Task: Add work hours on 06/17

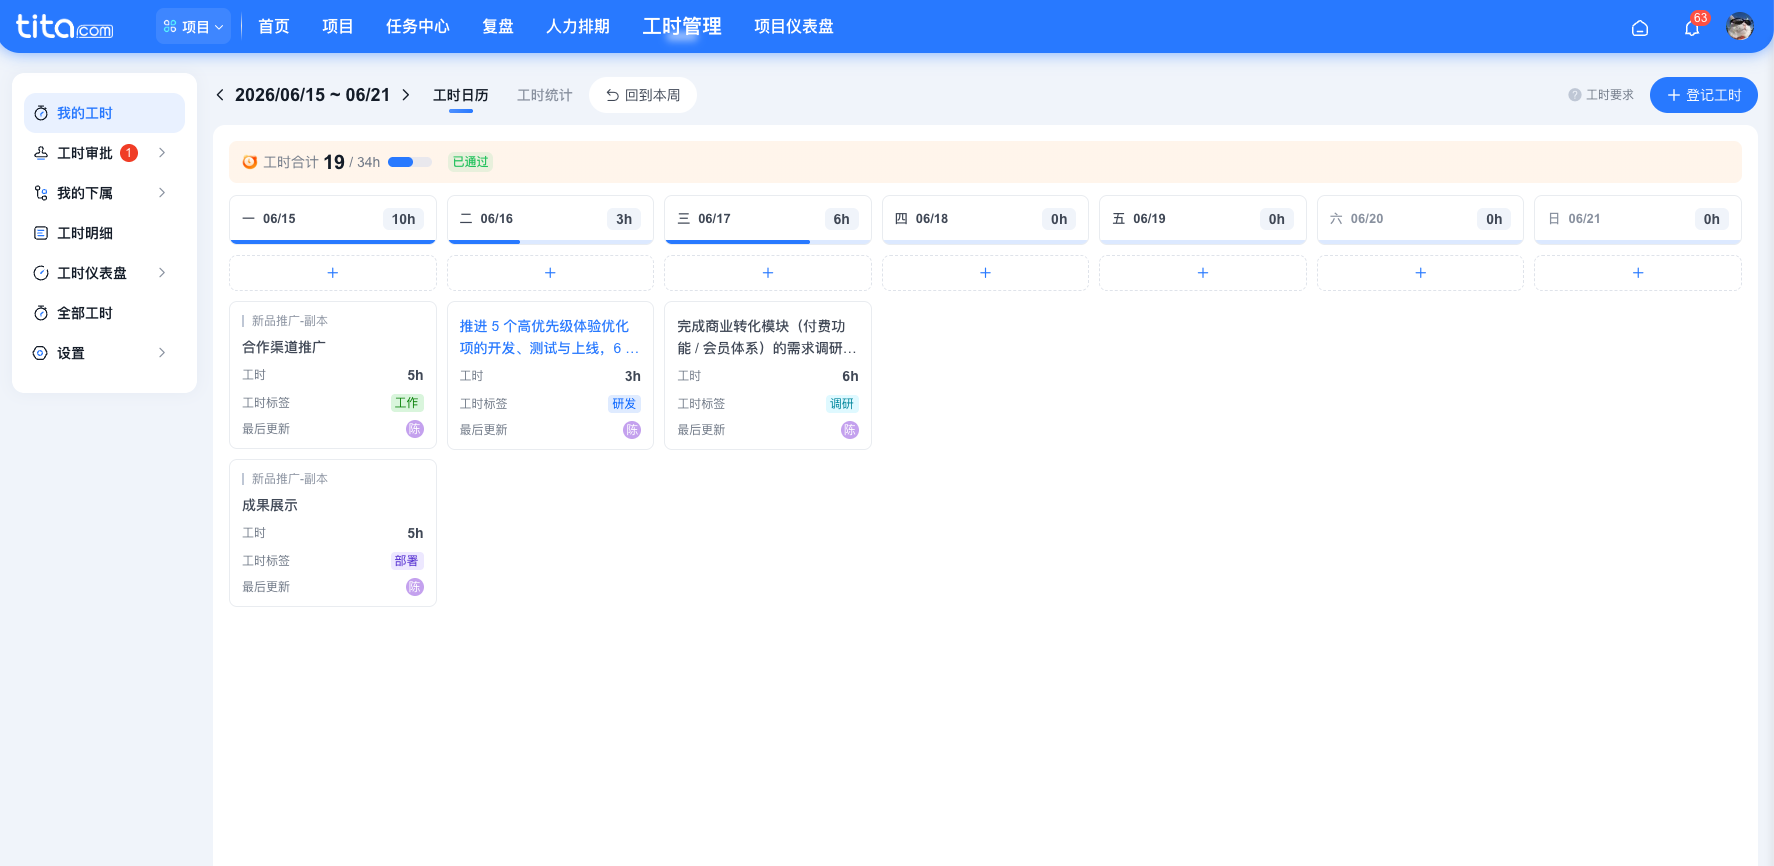Action: (768, 273)
